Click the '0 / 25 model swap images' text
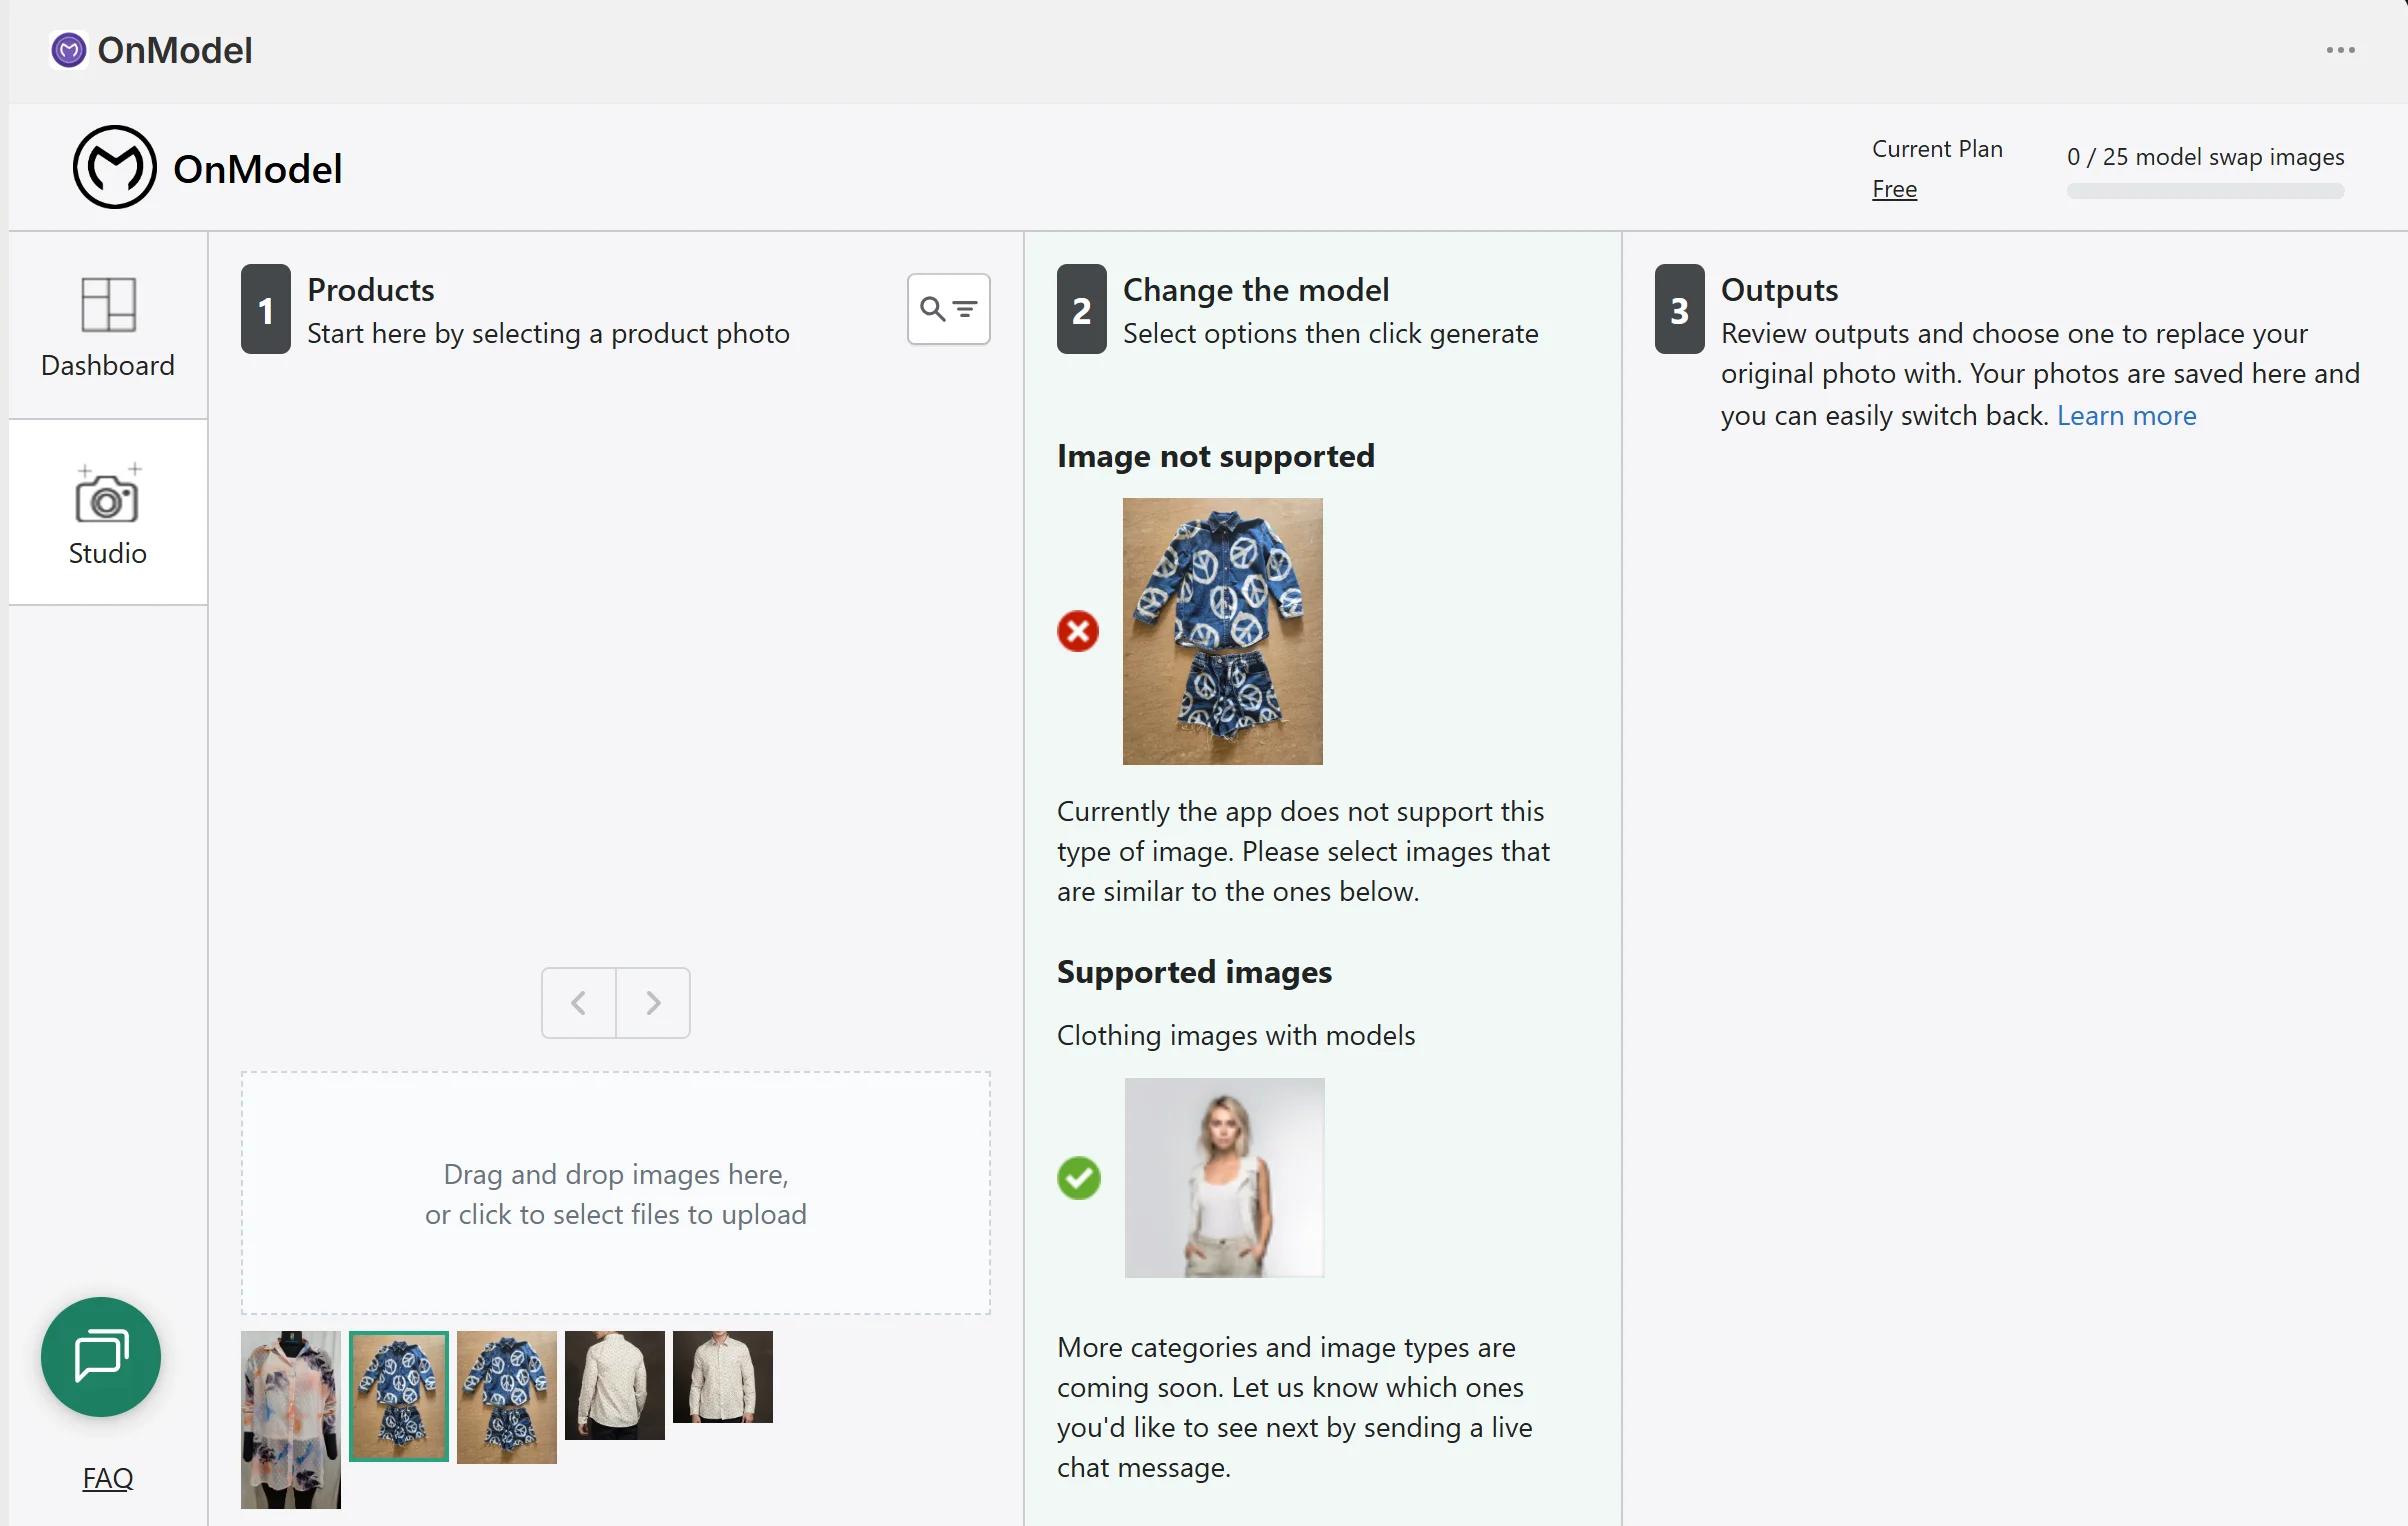 pos(2205,157)
